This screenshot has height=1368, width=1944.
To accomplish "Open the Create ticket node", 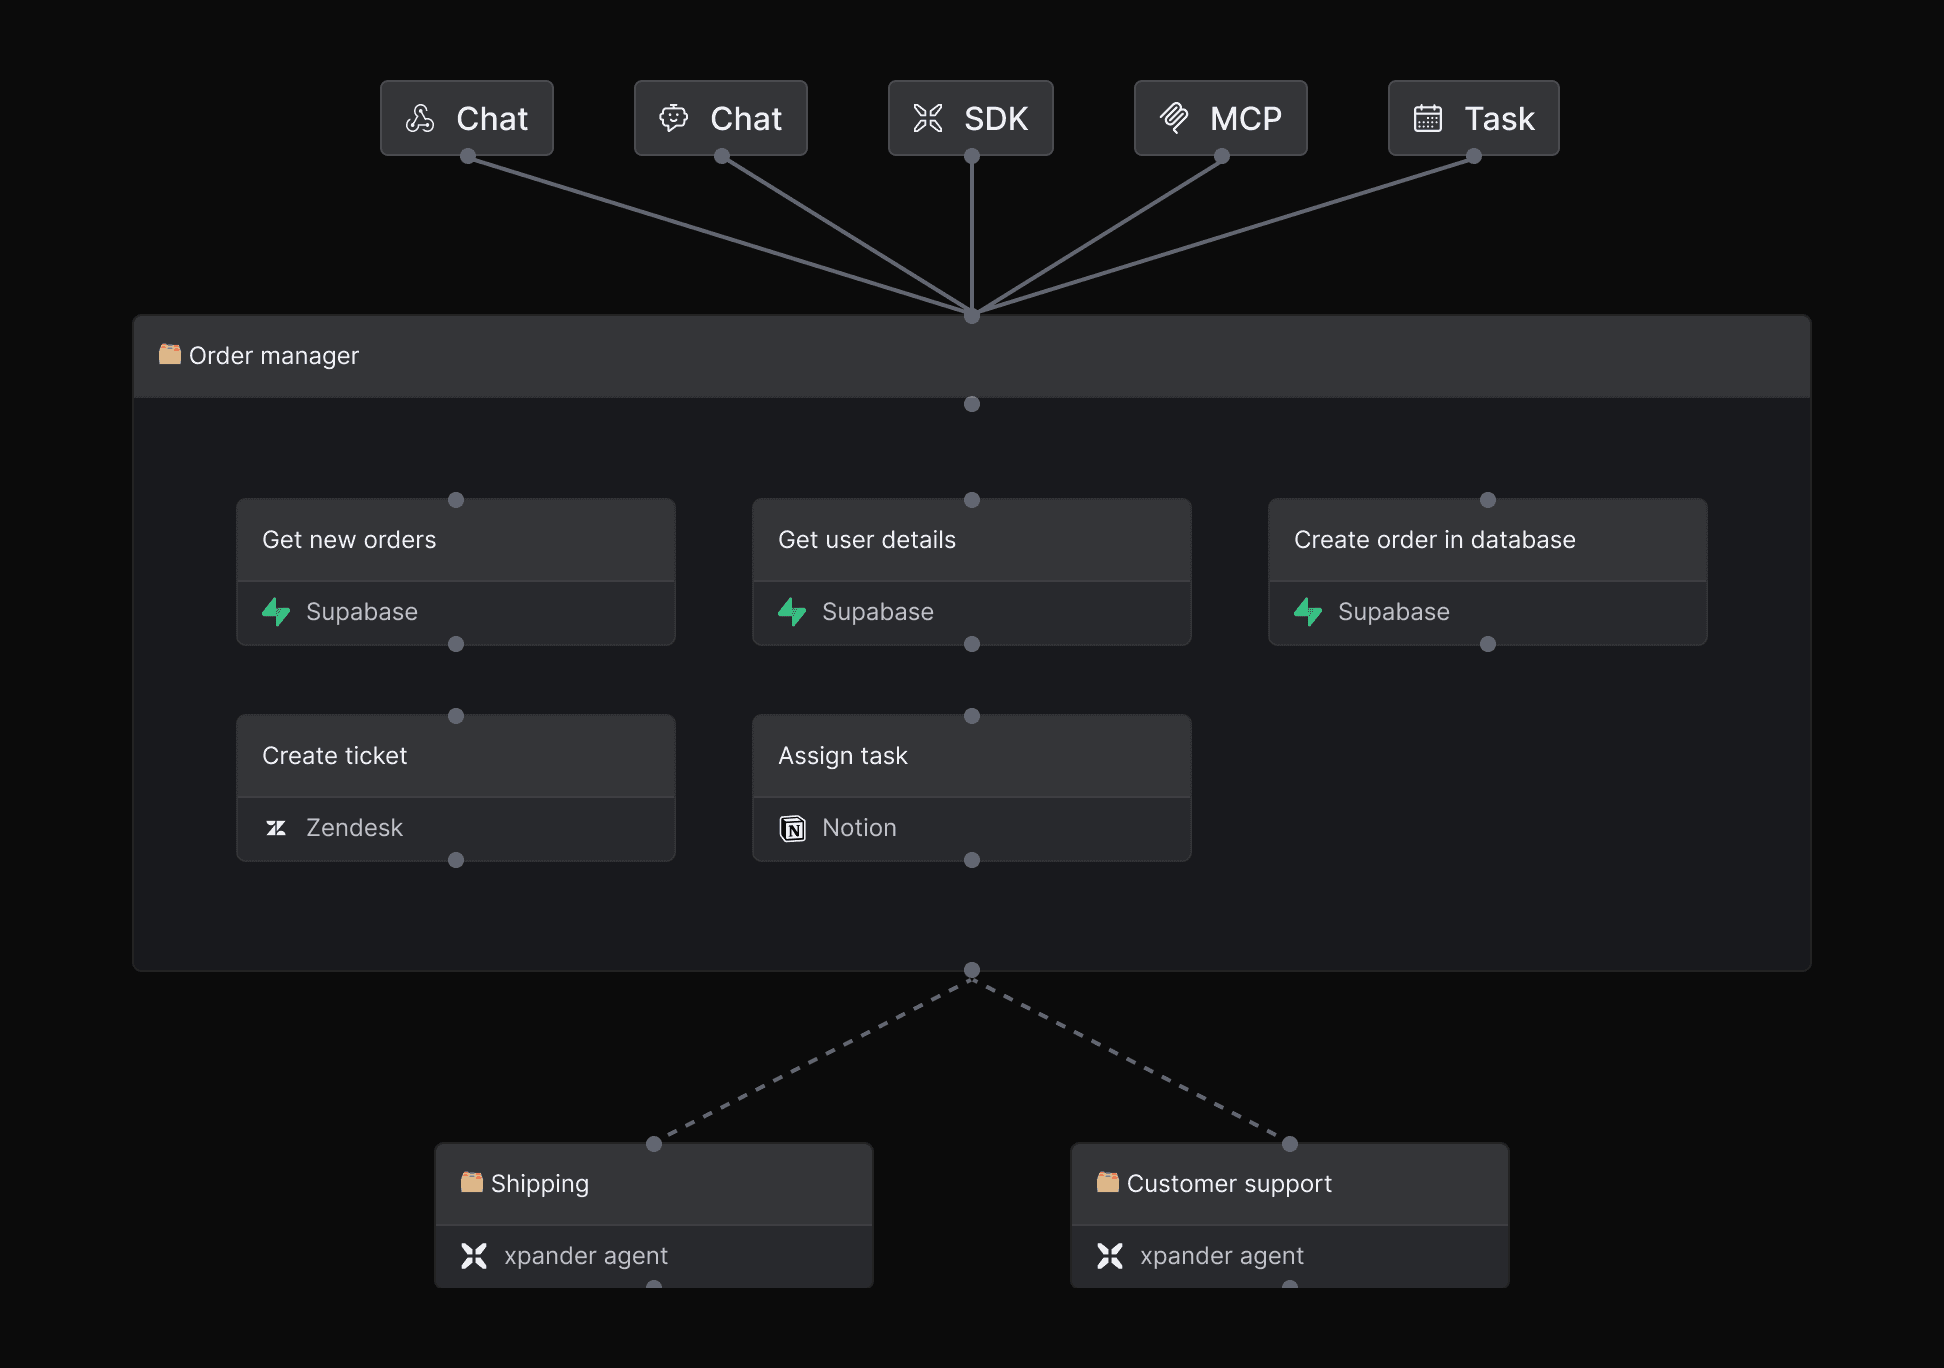I will point(335,756).
